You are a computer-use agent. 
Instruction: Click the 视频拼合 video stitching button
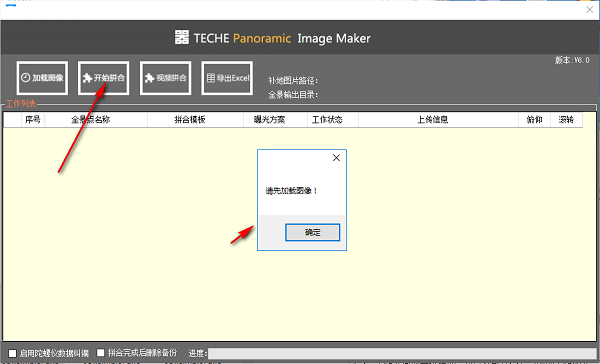tap(165, 78)
